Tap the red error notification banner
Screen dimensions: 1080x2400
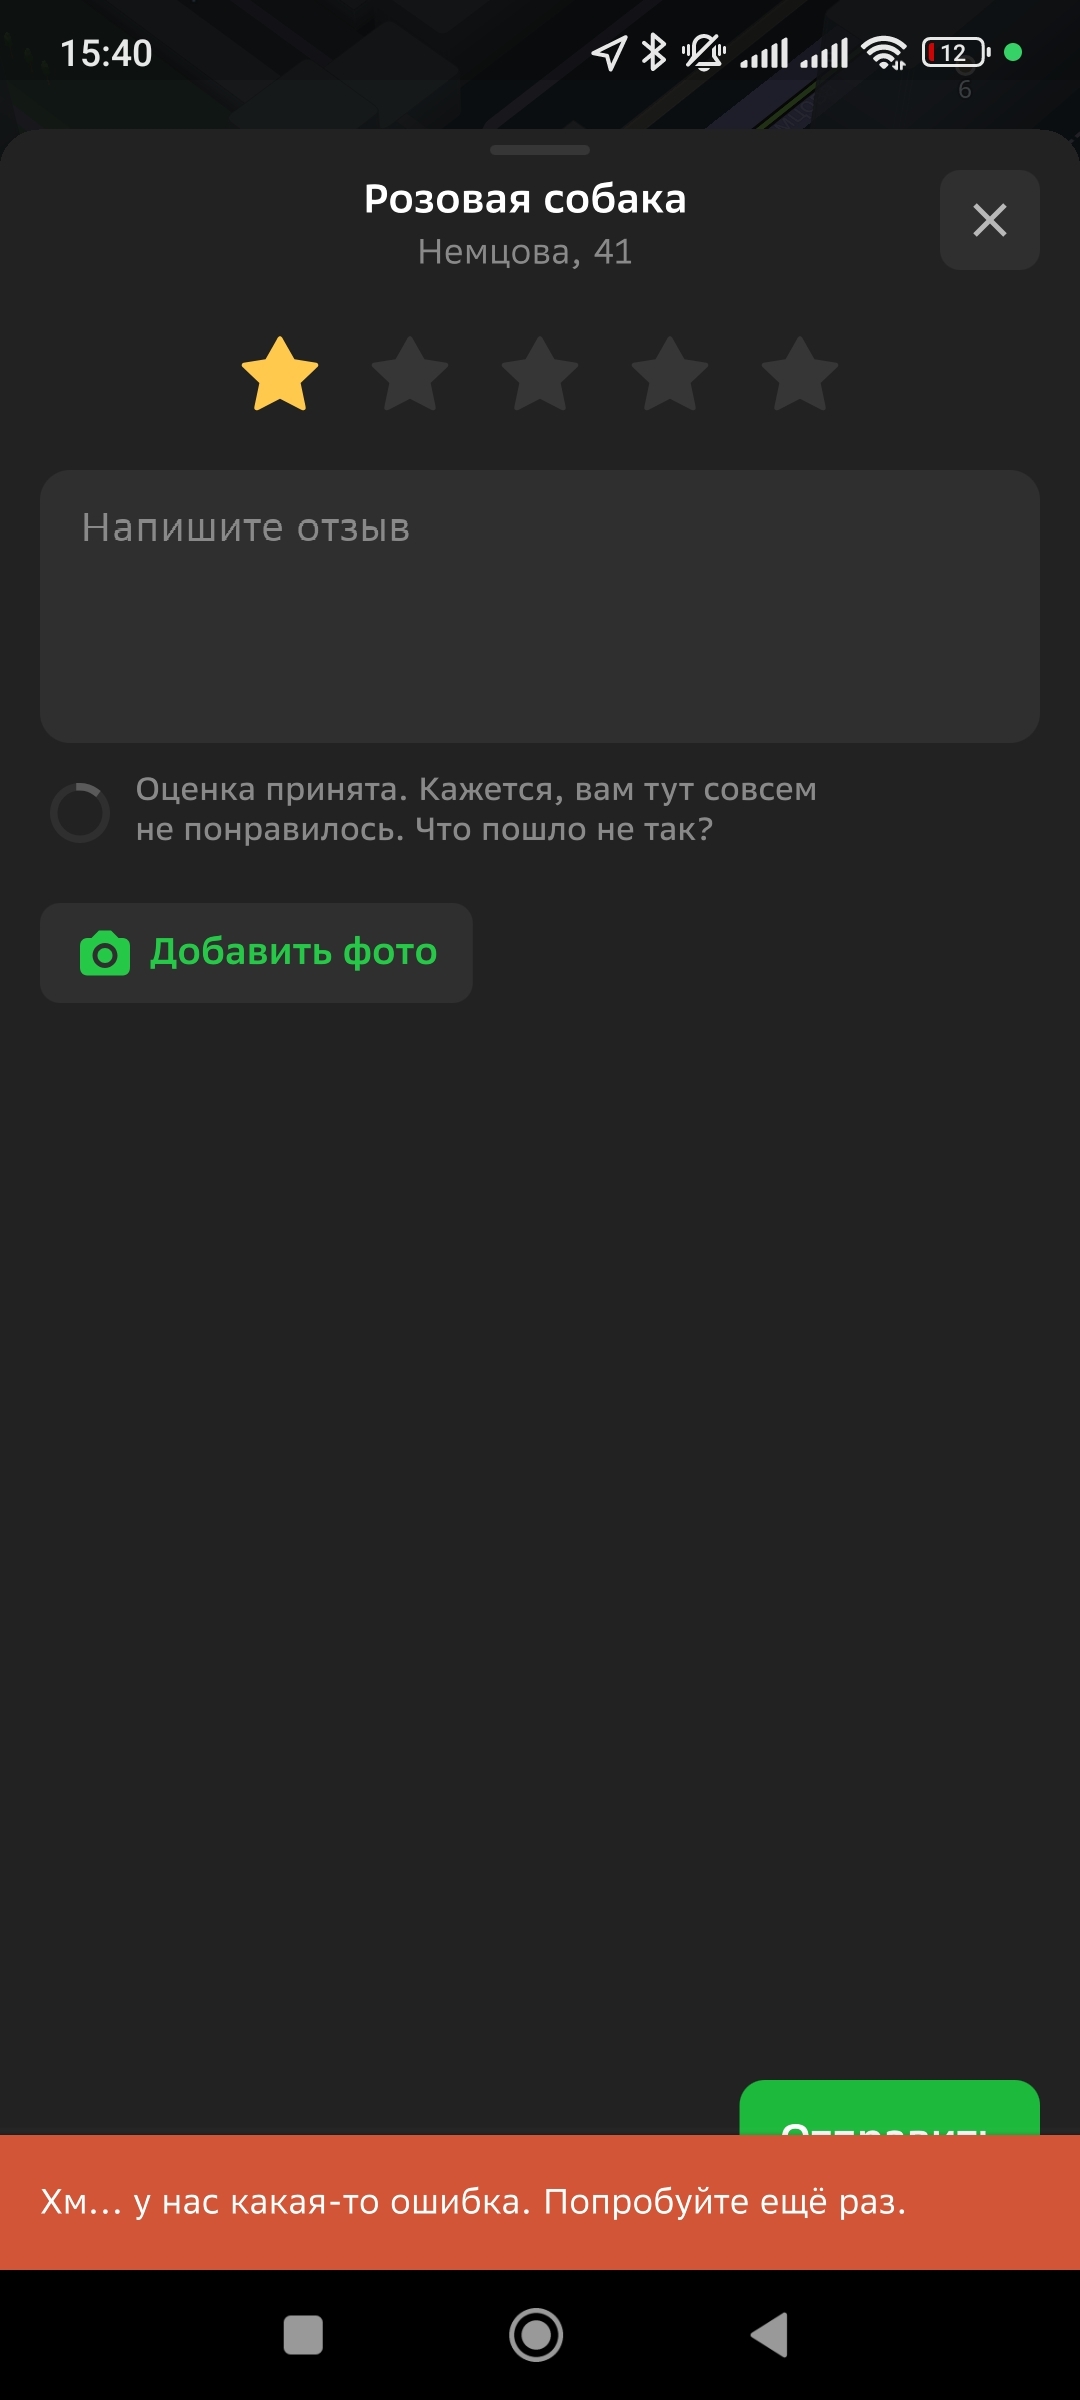point(540,2202)
